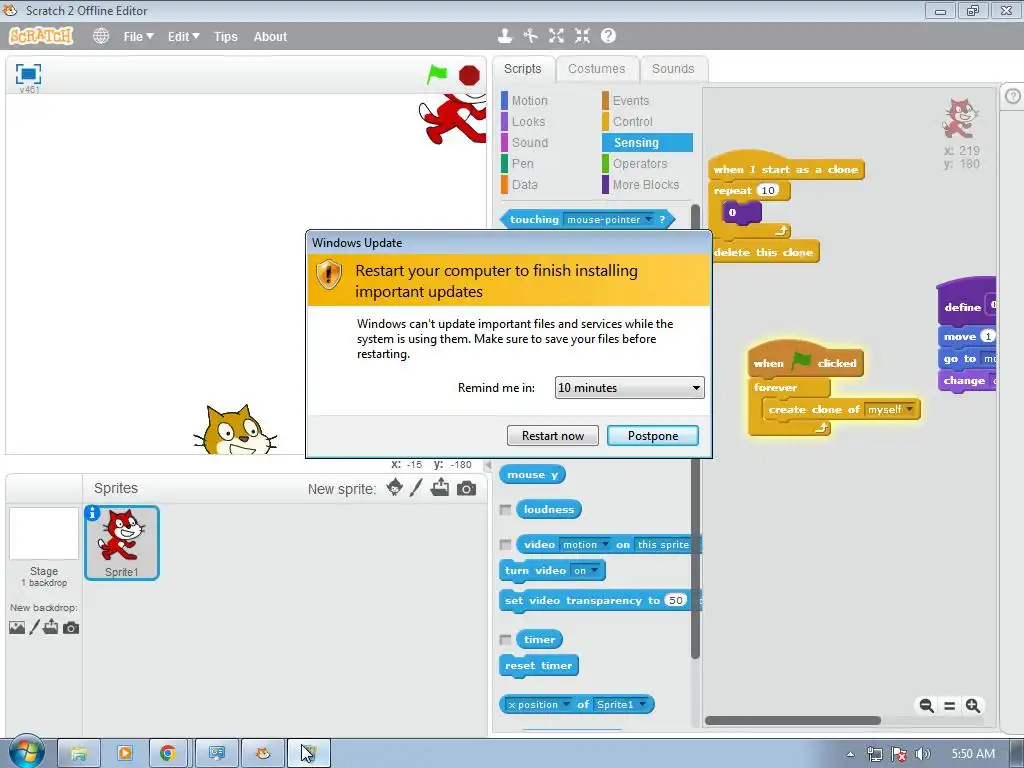
Task: Reset scripts area zoom level
Action: click(x=950, y=705)
